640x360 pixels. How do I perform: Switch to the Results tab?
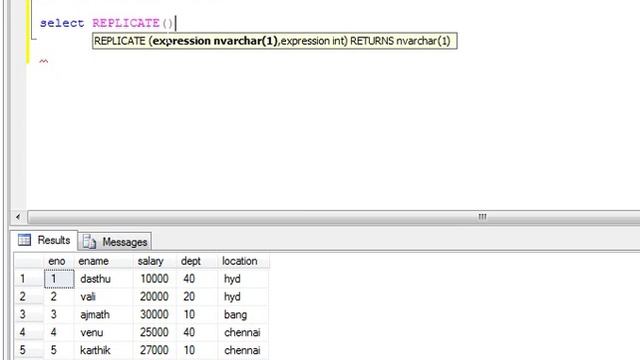(x=44, y=240)
